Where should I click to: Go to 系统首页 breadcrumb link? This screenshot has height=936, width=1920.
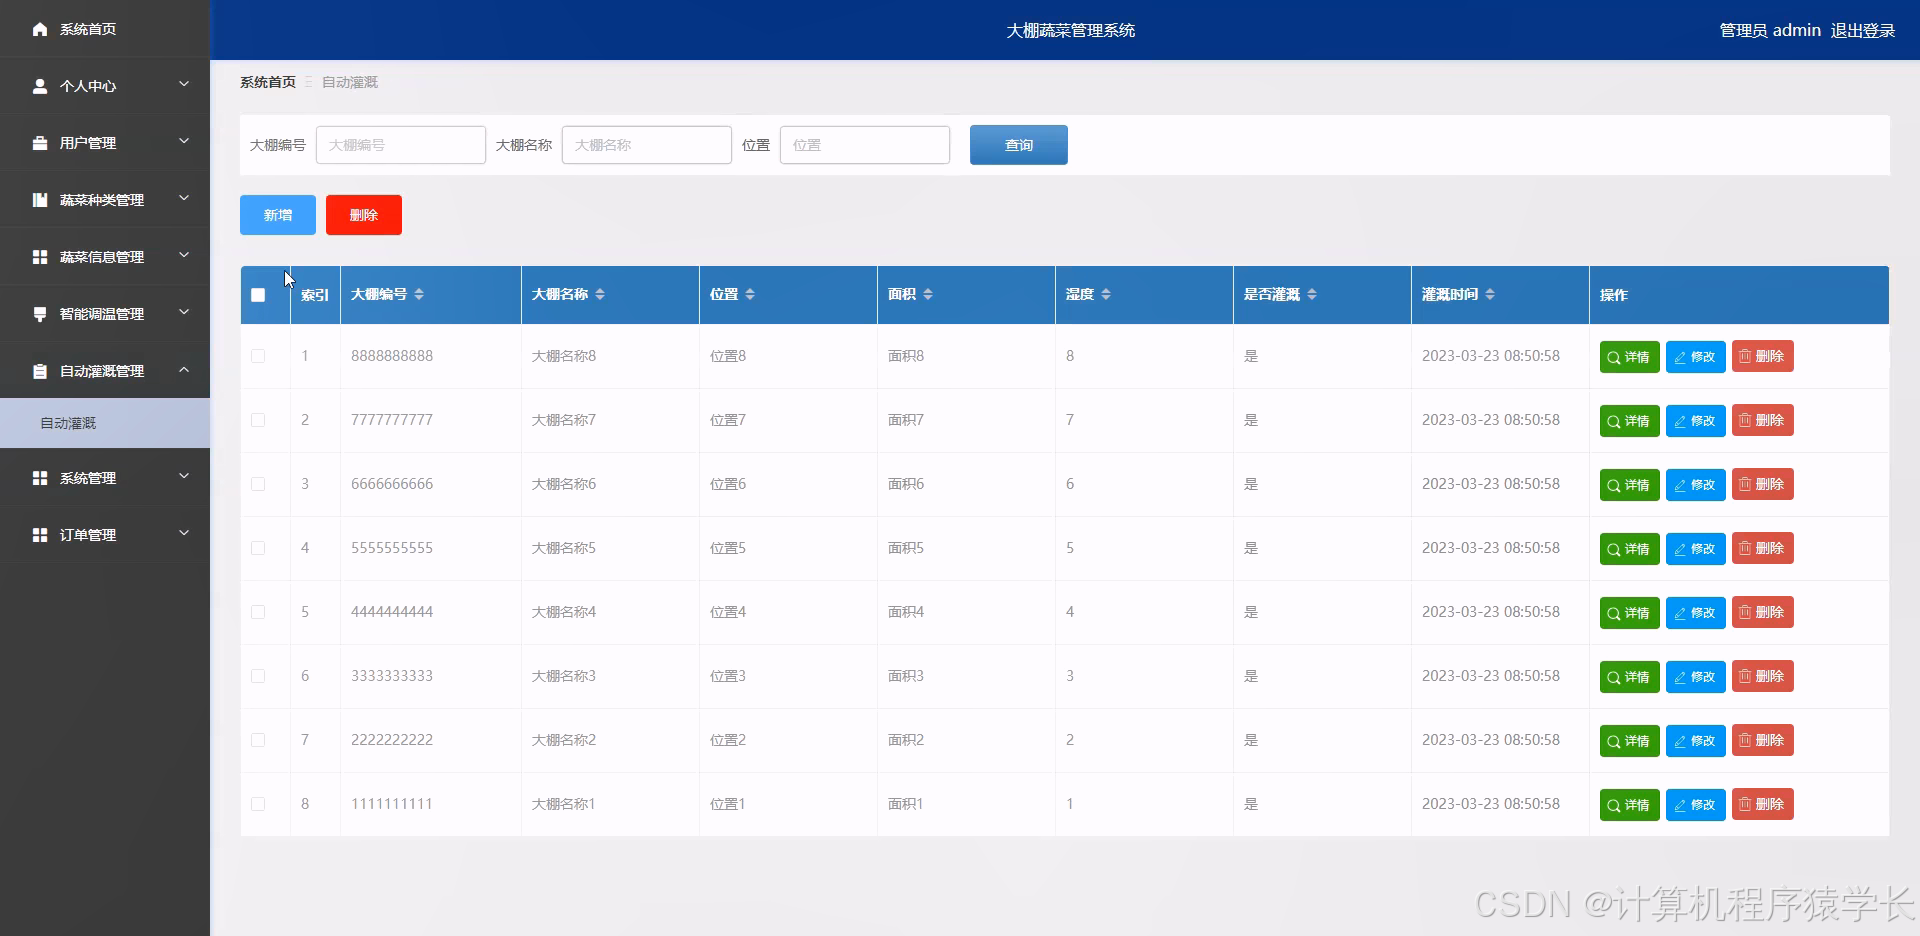coord(268,82)
